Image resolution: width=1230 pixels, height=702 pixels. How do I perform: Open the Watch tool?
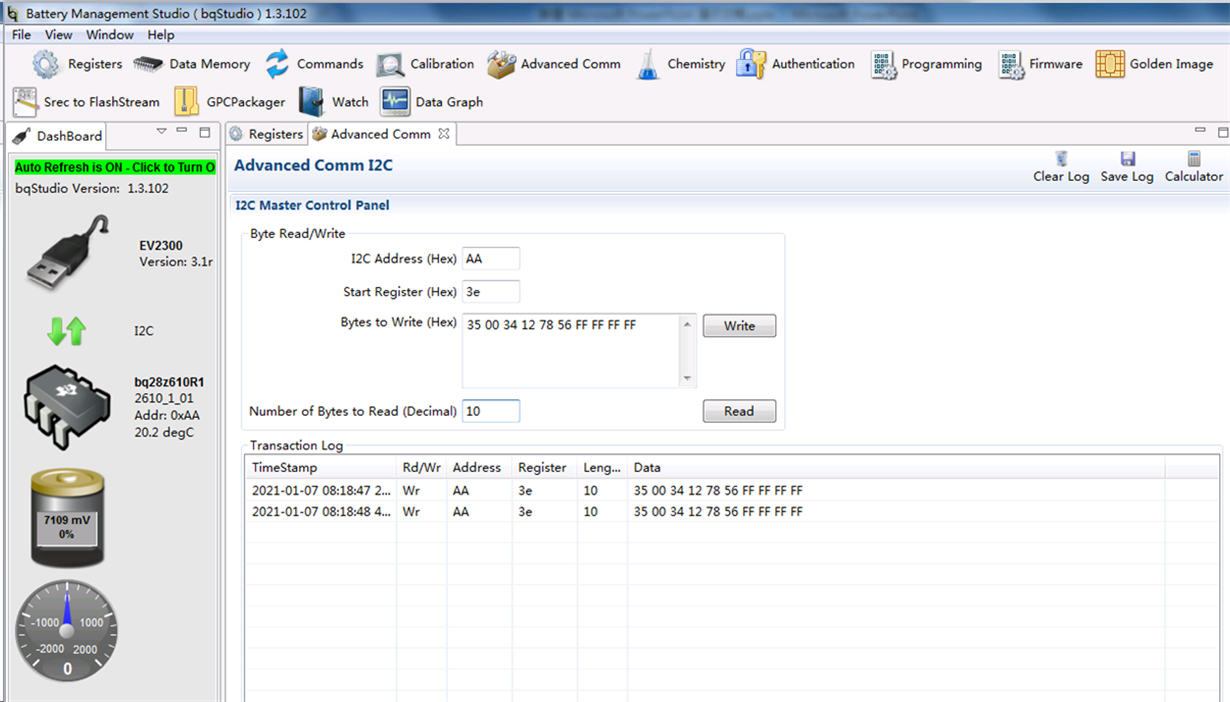(x=334, y=102)
